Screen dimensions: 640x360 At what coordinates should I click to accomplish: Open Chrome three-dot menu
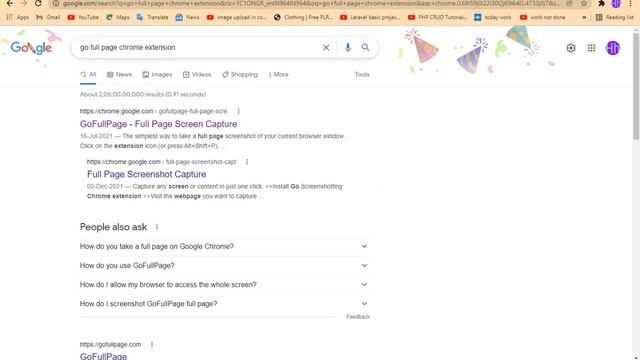630,3
